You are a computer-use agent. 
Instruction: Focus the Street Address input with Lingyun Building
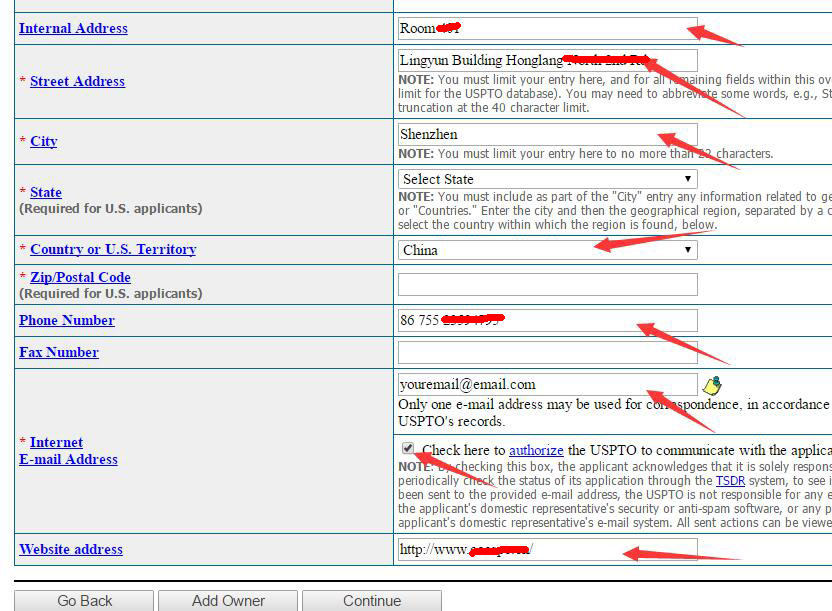click(x=548, y=60)
